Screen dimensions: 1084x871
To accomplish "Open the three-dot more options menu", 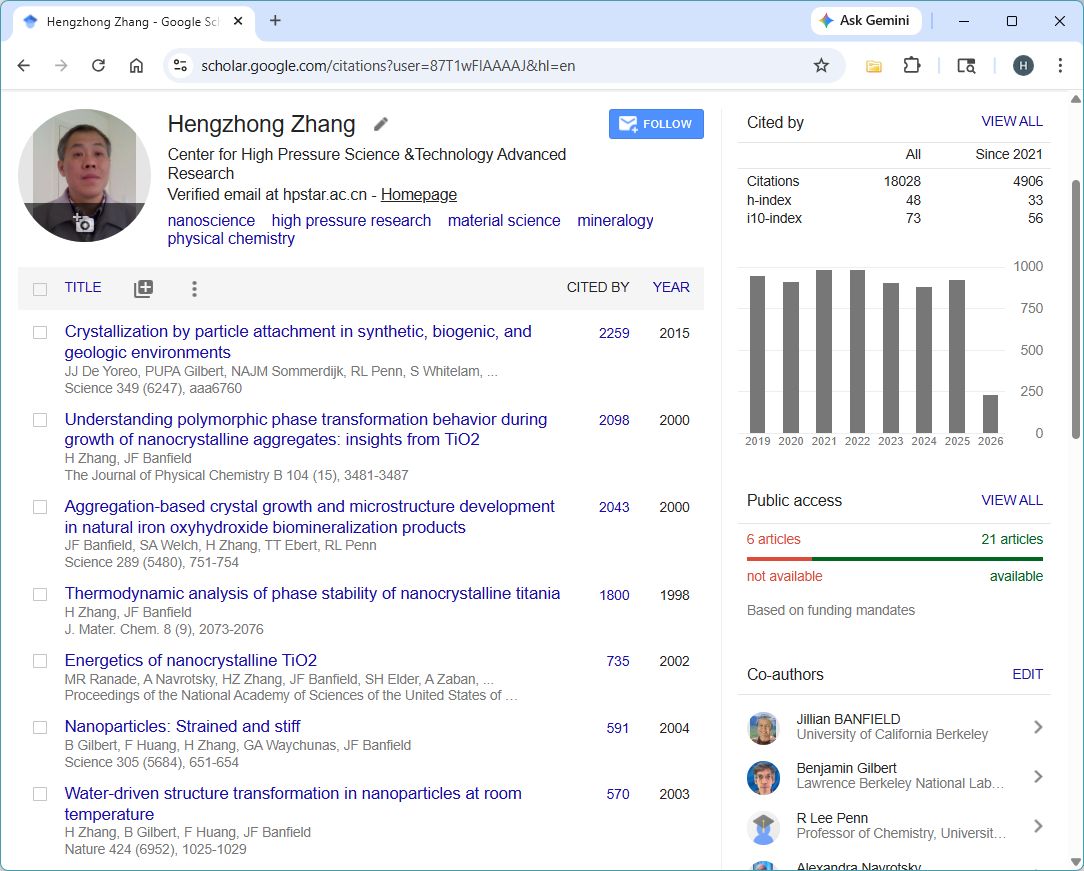I will pyautogui.click(x=194, y=289).
